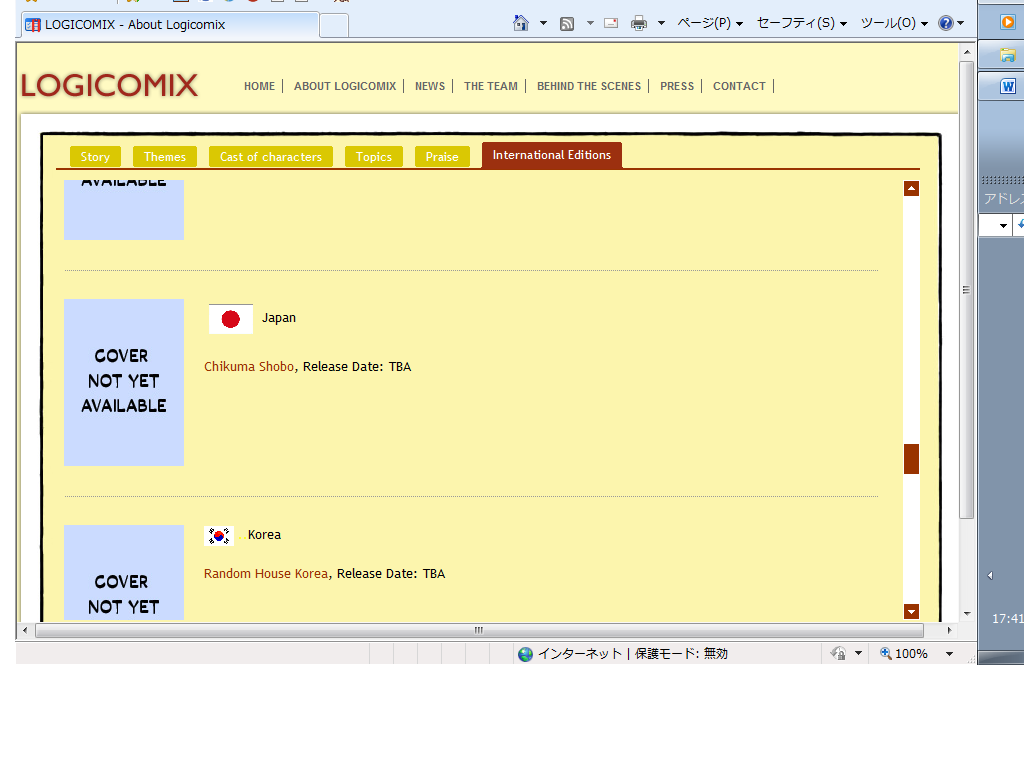Image resolution: width=1024 pixels, height=768 pixels.
Task: Click the left-pointing arrow in right panel
Action: [x=991, y=575]
